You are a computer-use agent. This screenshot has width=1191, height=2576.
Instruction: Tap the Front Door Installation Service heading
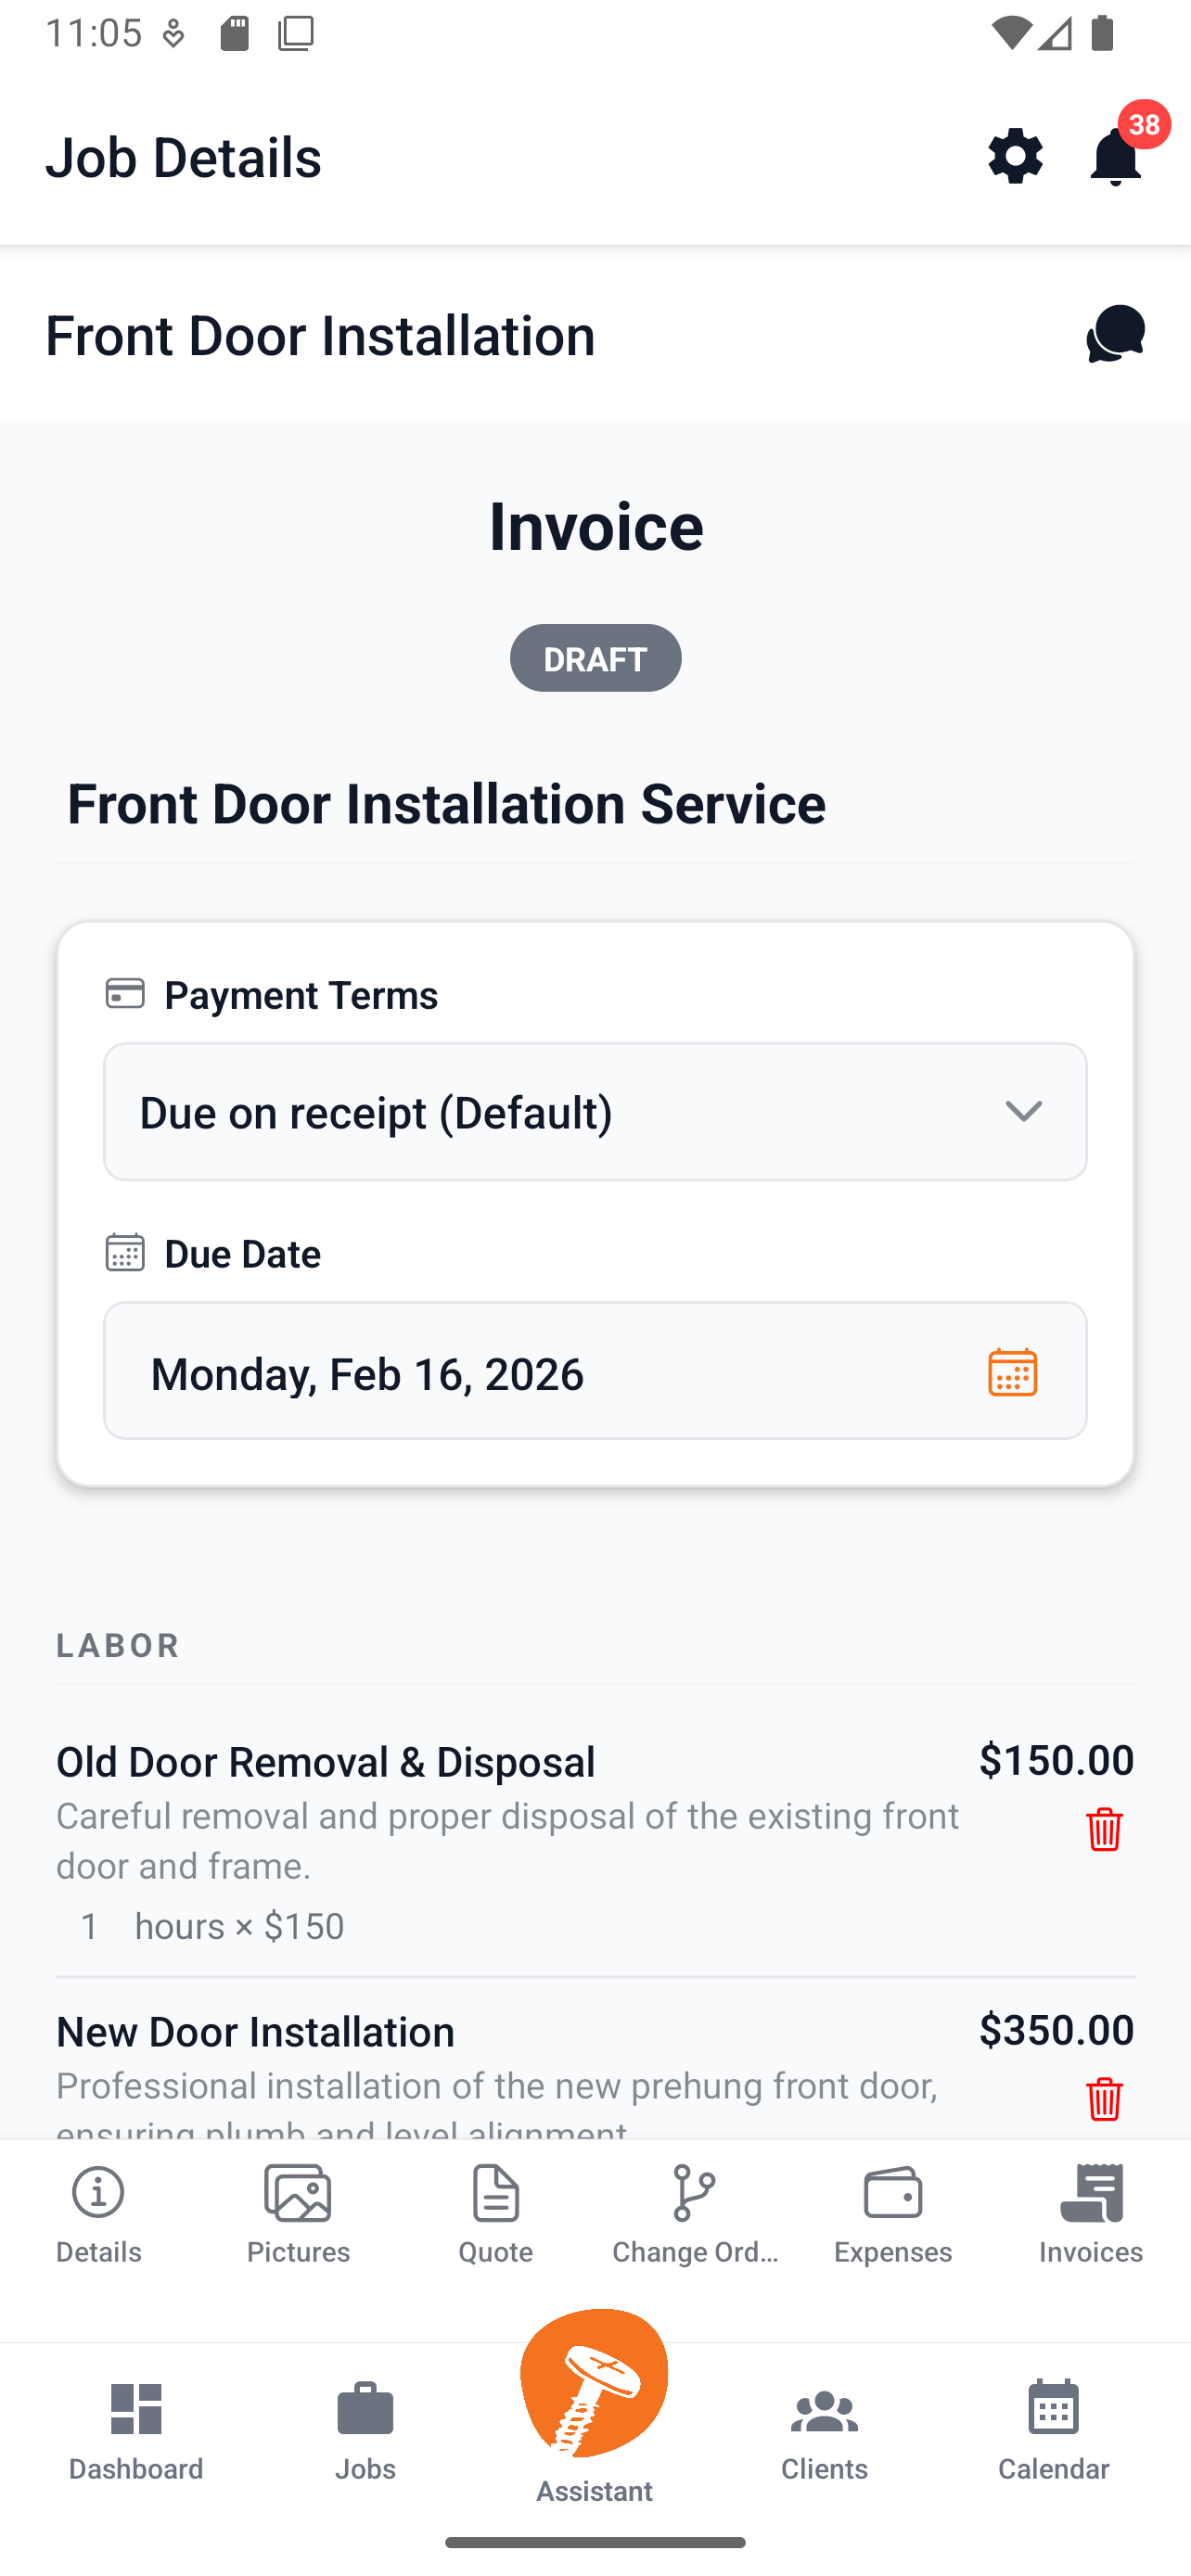[x=446, y=803]
